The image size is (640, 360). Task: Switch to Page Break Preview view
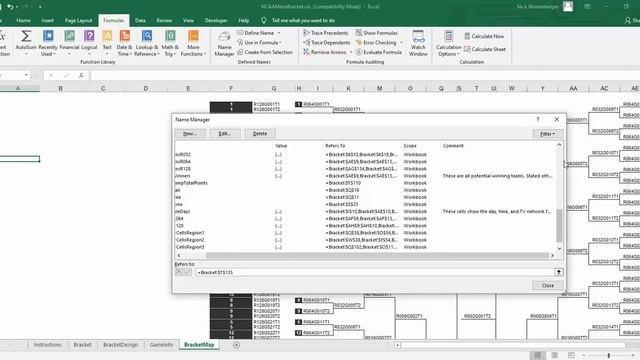point(571,356)
